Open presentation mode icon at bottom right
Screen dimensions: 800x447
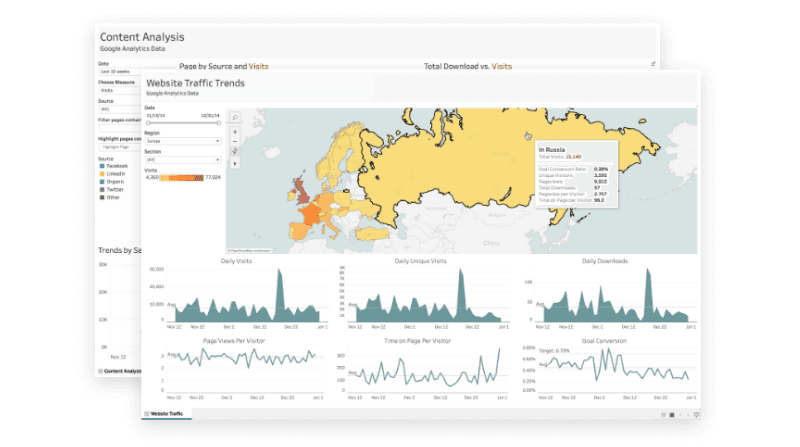click(x=696, y=414)
